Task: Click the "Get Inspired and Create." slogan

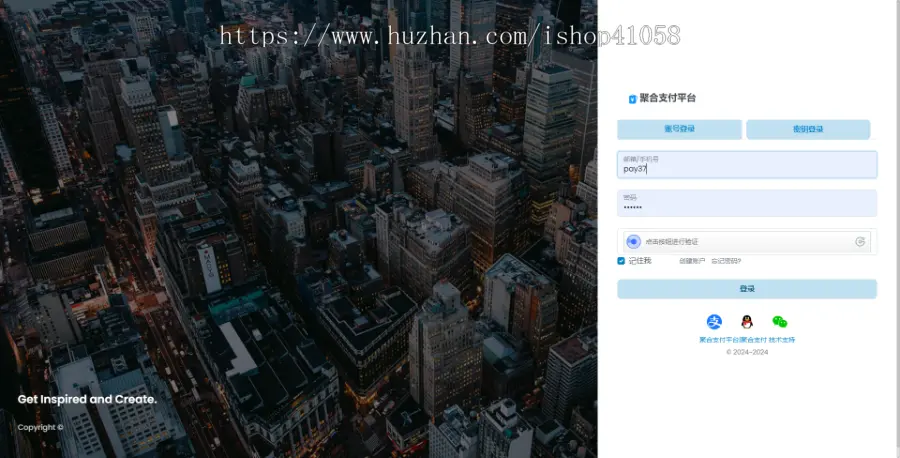Action: click(x=87, y=399)
